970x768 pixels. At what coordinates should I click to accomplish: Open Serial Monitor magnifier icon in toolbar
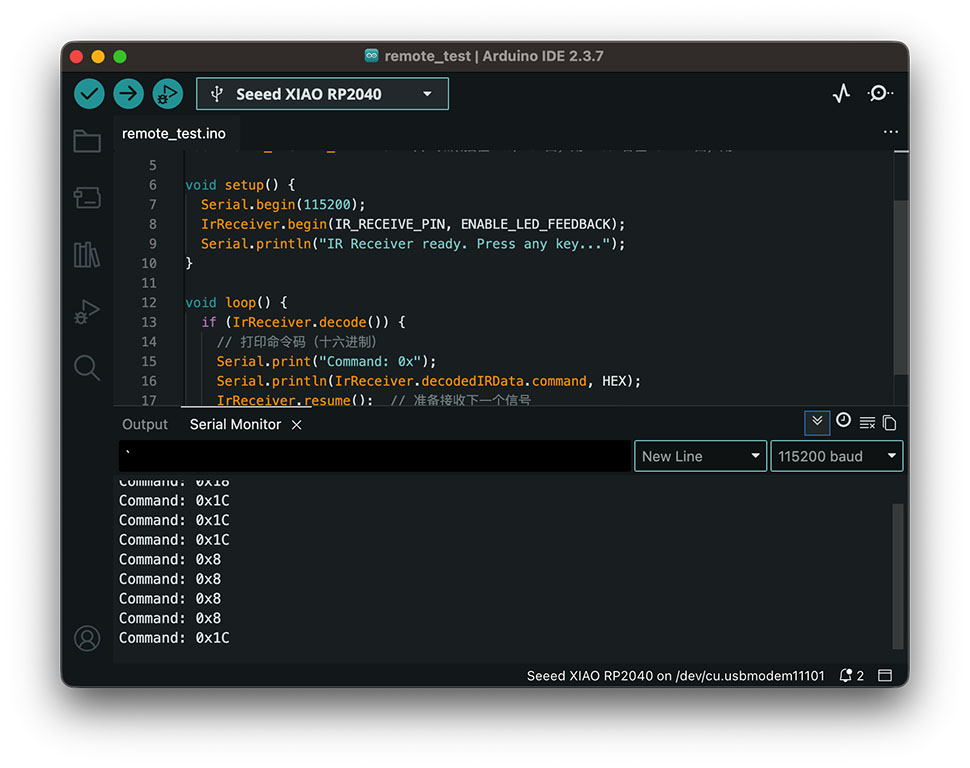879,94
